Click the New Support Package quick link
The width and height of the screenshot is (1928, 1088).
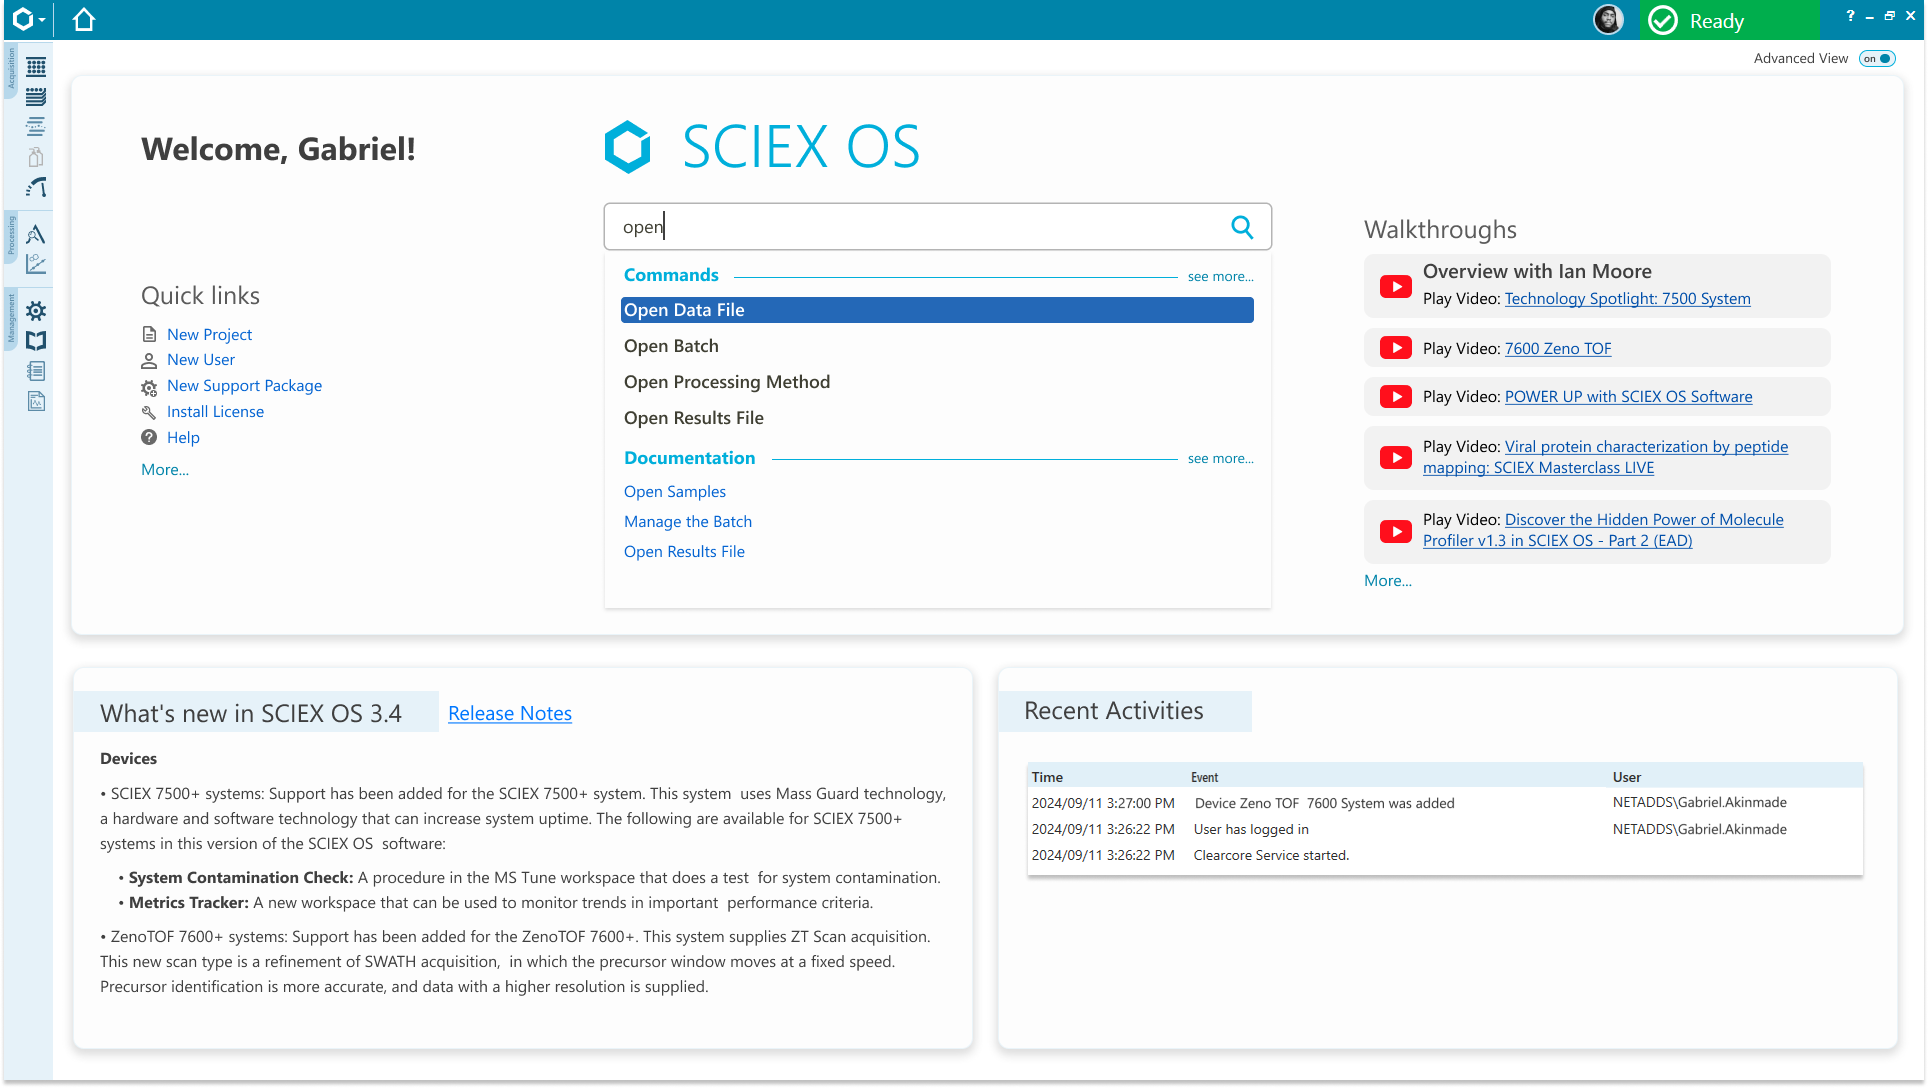coord(244,386)
